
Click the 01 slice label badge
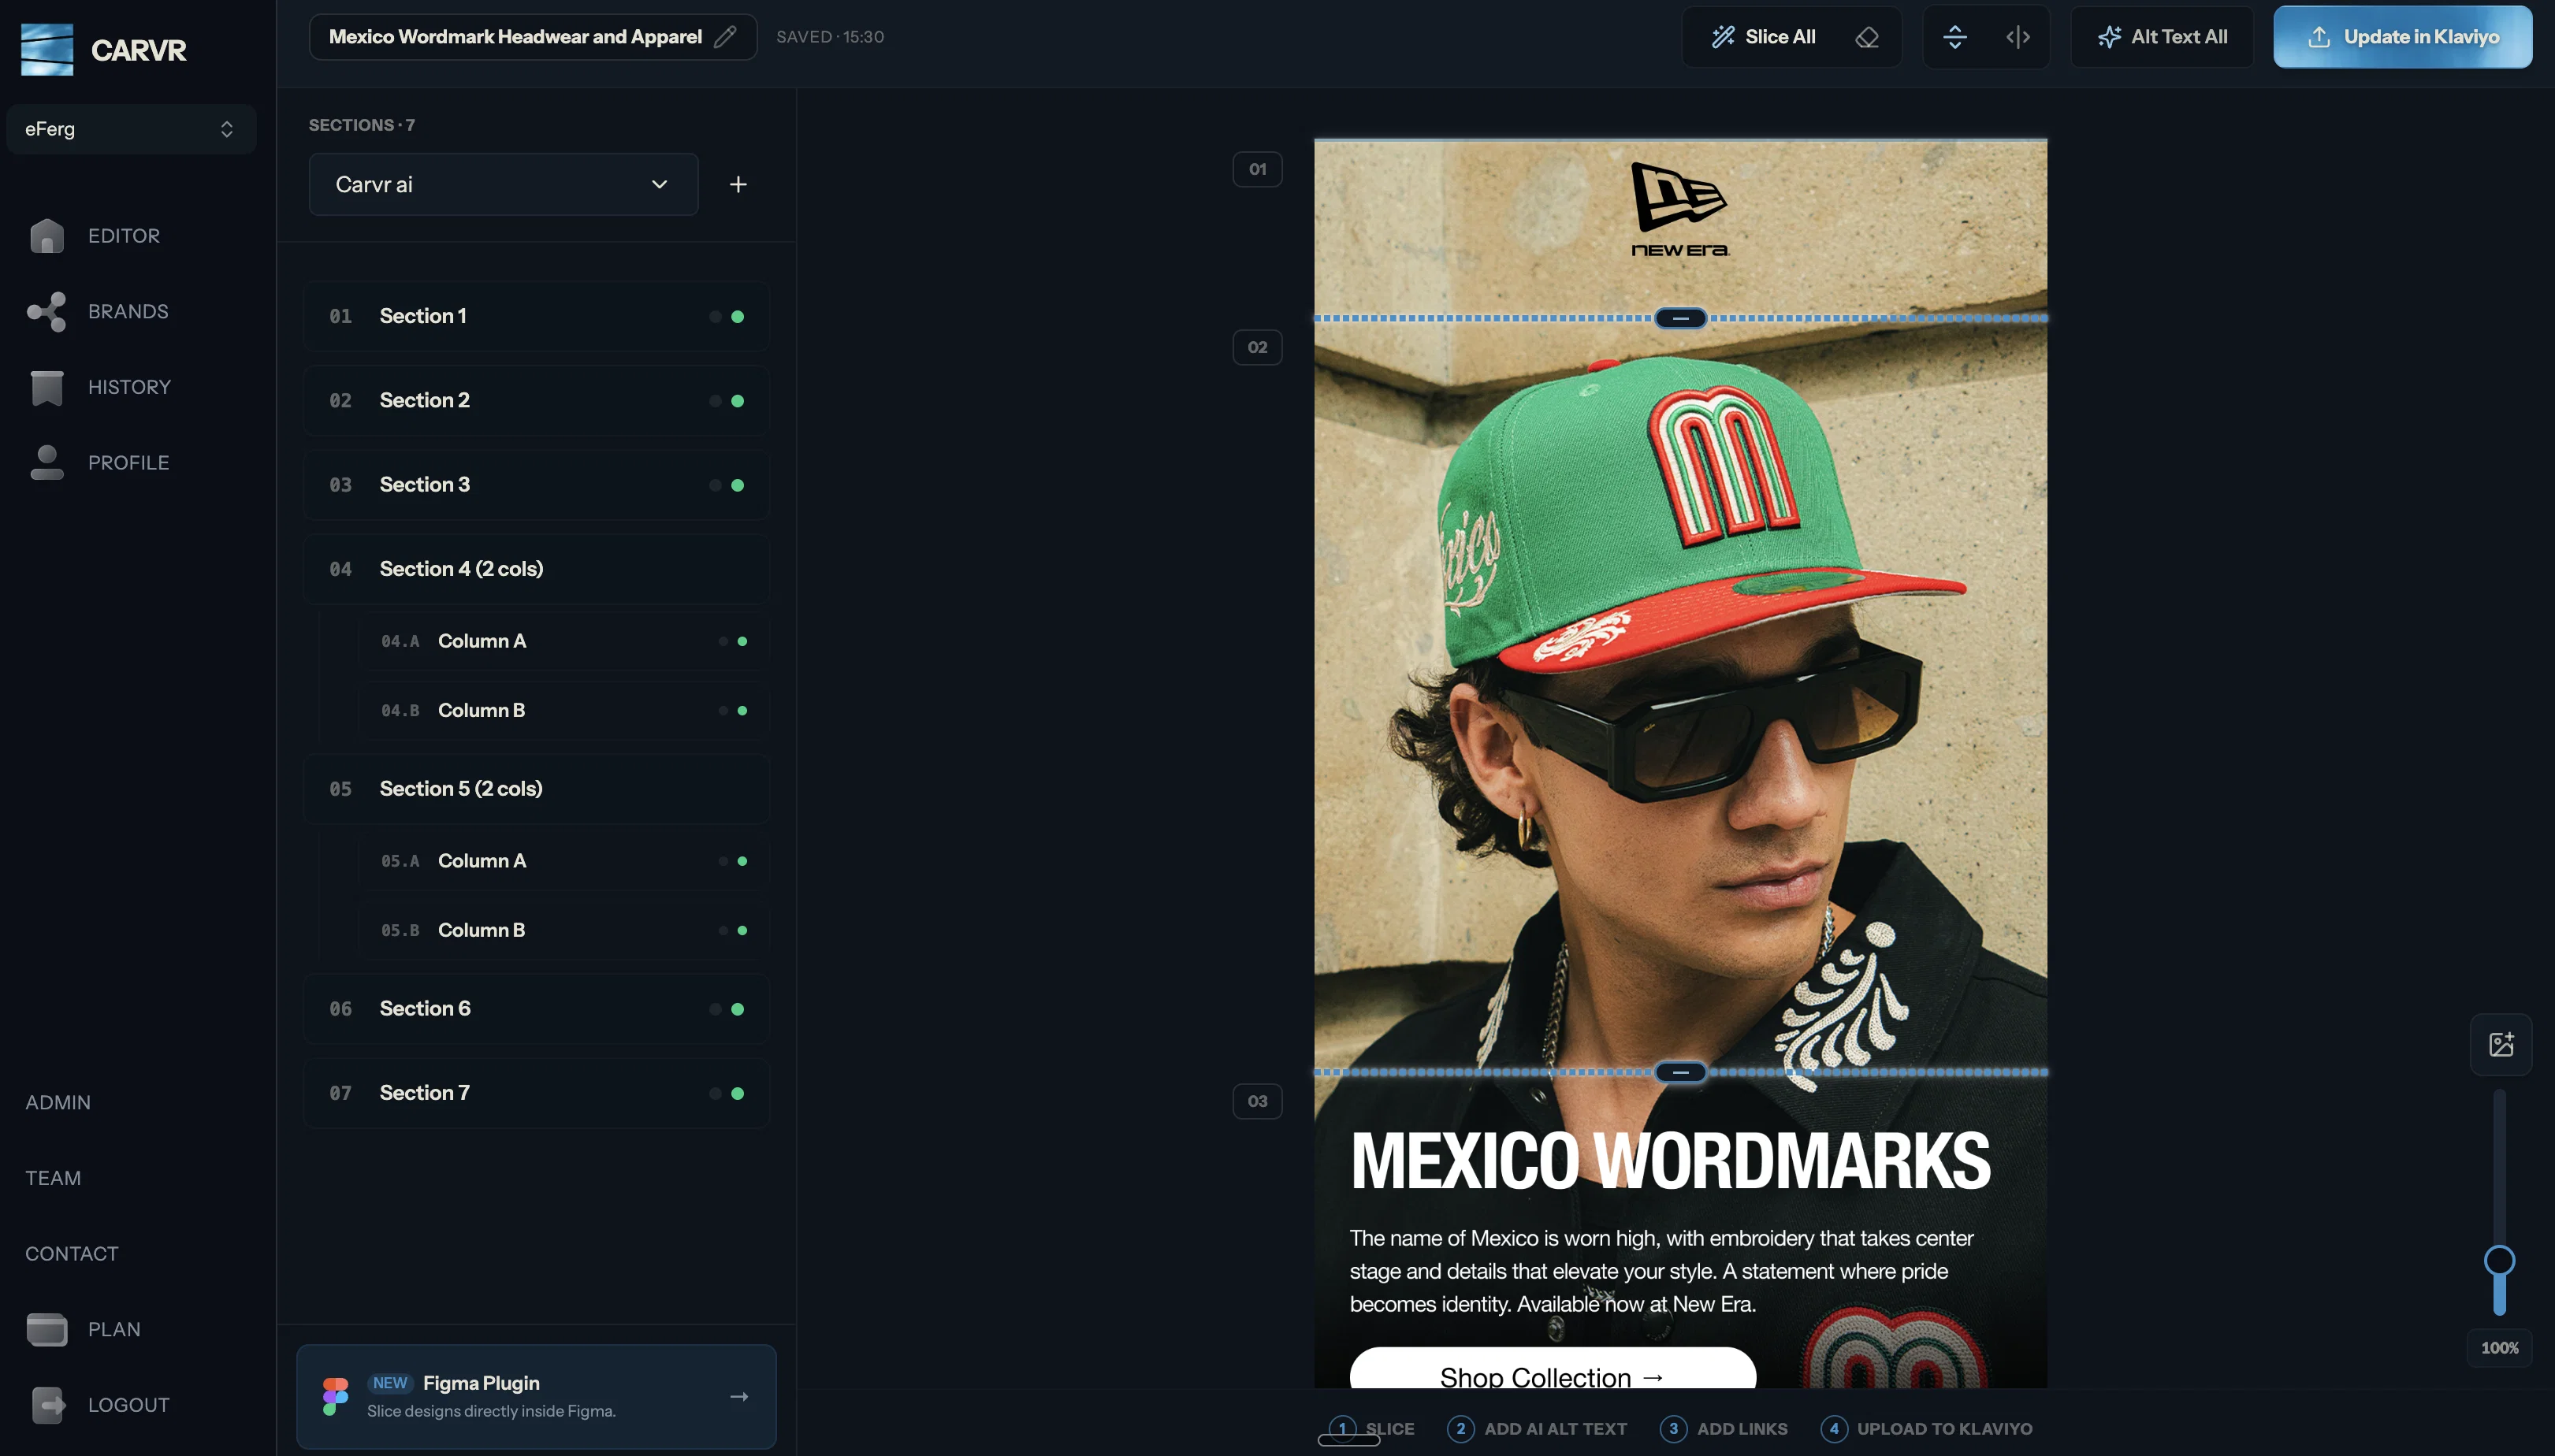coord(1257,169)
